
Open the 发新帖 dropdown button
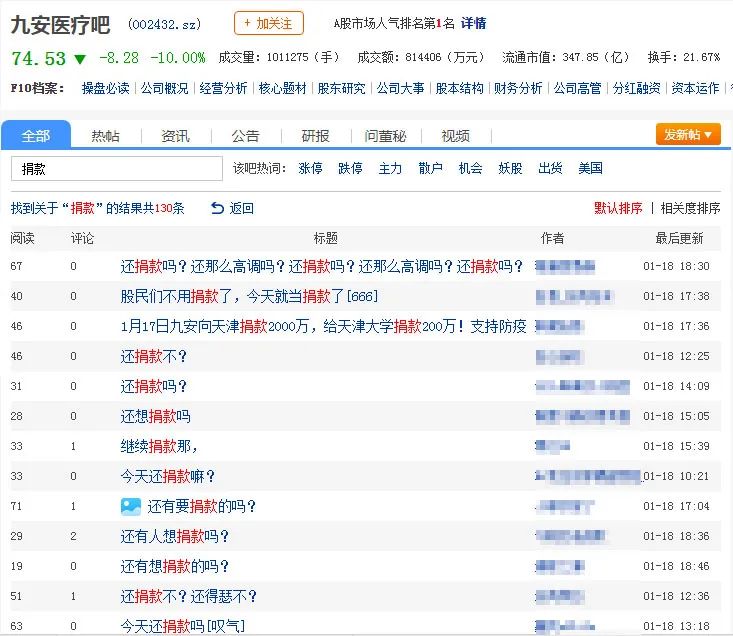(688, 135)
